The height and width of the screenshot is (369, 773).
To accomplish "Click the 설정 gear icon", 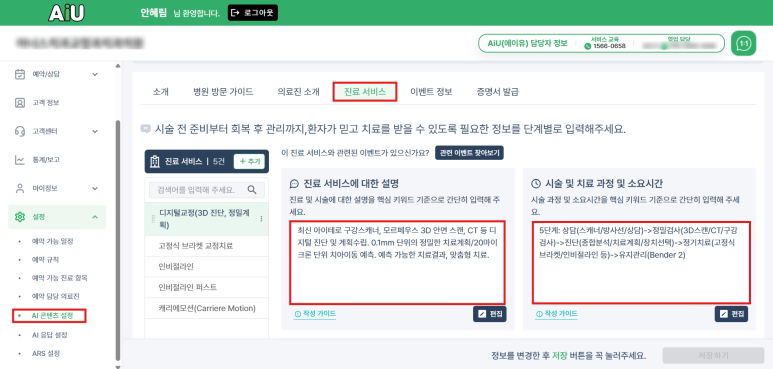I will (20, 217).
